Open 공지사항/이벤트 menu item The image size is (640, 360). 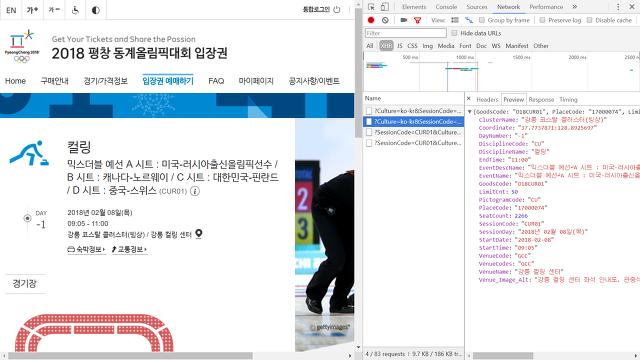(314, 81)
